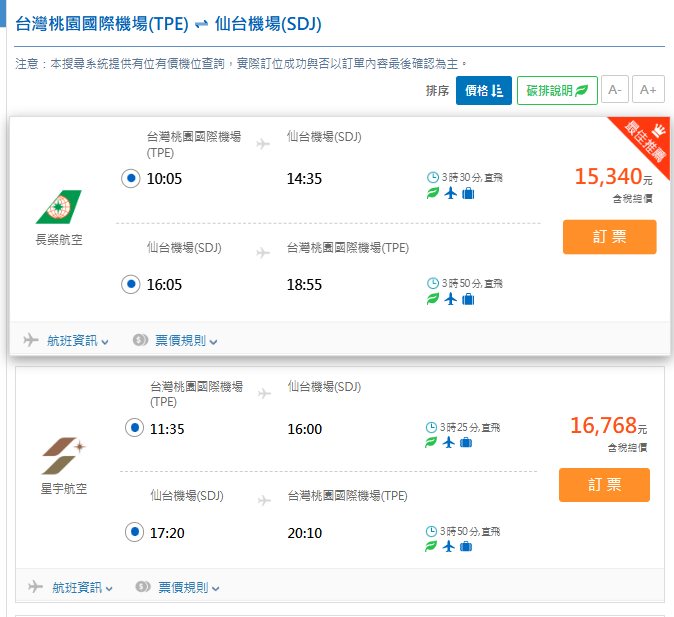
Task: Click airplane icon on Starlux 11:35 flight
Action: pyautogui.click(x=449, y=443)
